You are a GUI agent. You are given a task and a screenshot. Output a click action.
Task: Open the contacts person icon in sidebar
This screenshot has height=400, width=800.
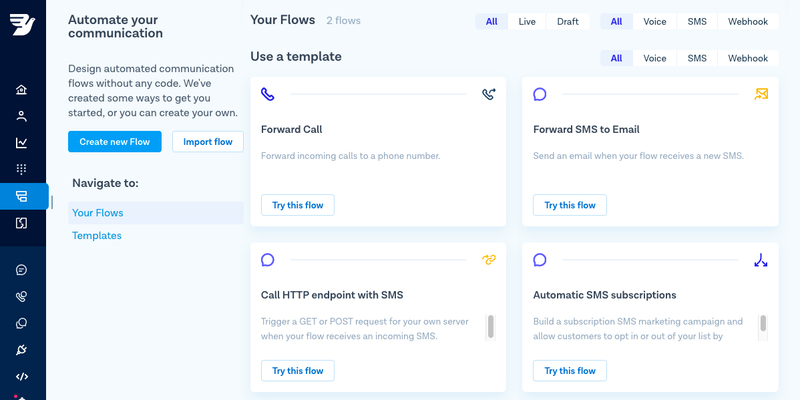[x=21, y=116]
